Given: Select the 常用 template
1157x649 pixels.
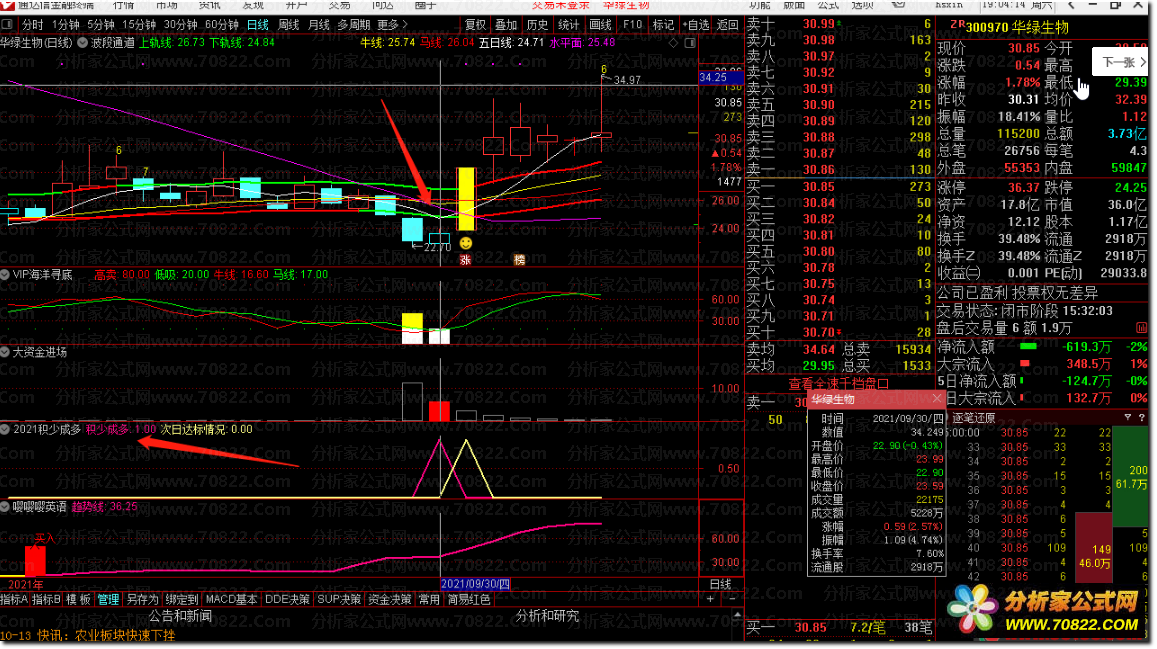Looking at the screenshot, I should tap(429, 600).
